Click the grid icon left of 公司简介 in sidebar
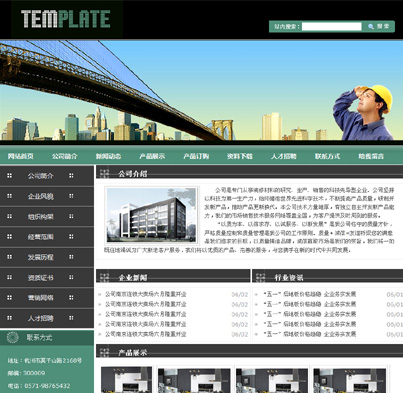The image size is (403, 393). 9,176
